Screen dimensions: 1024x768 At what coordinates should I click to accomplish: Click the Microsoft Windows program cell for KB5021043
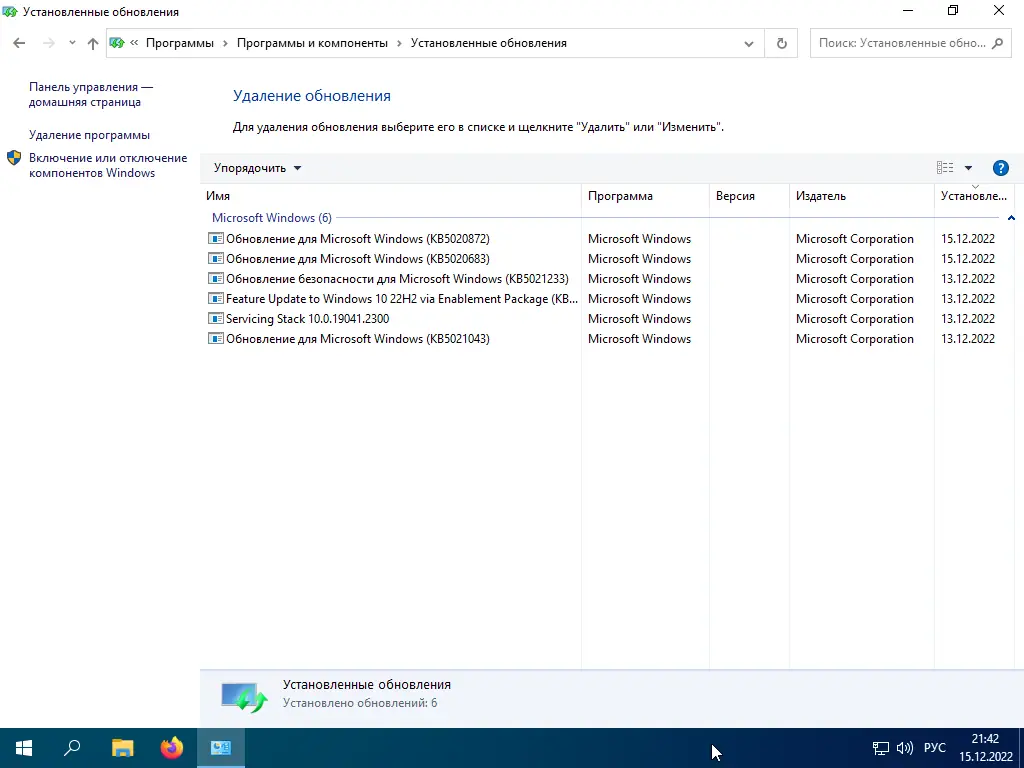tap(639, 339)
